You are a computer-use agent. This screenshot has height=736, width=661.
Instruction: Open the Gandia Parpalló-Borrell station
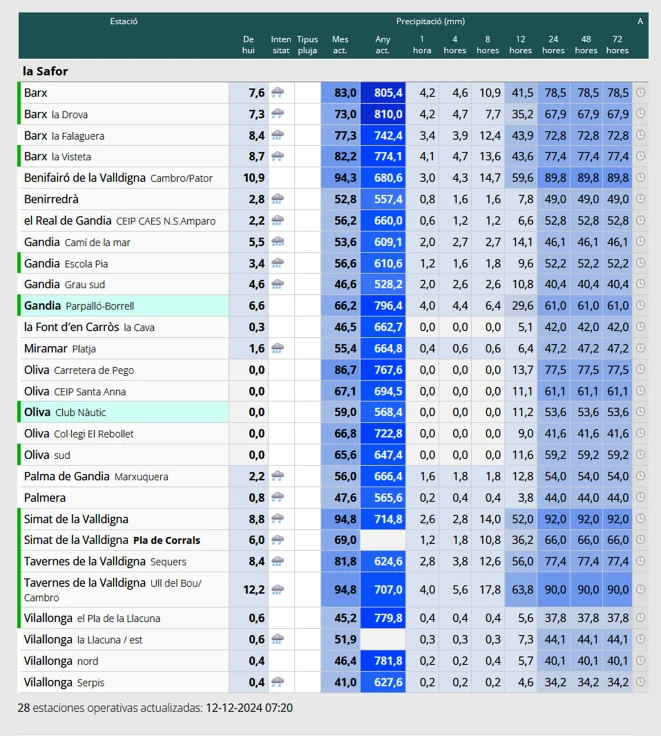point(79,306)
